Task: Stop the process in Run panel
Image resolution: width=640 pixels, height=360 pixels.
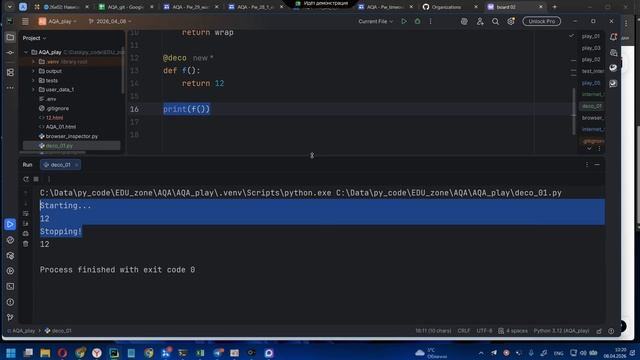Action: [x=36, y=179]
